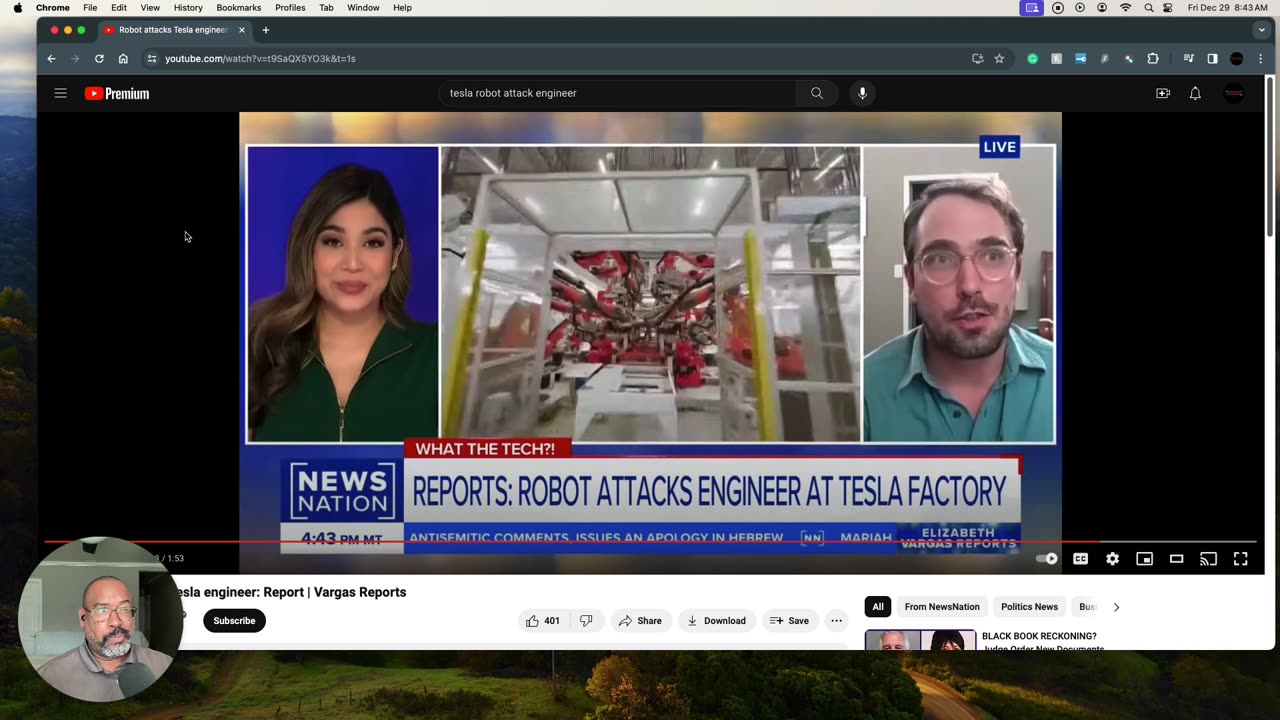Enter full screen mode
The width and height of the screenshot is (1280, 720).
coord(1240,559)
